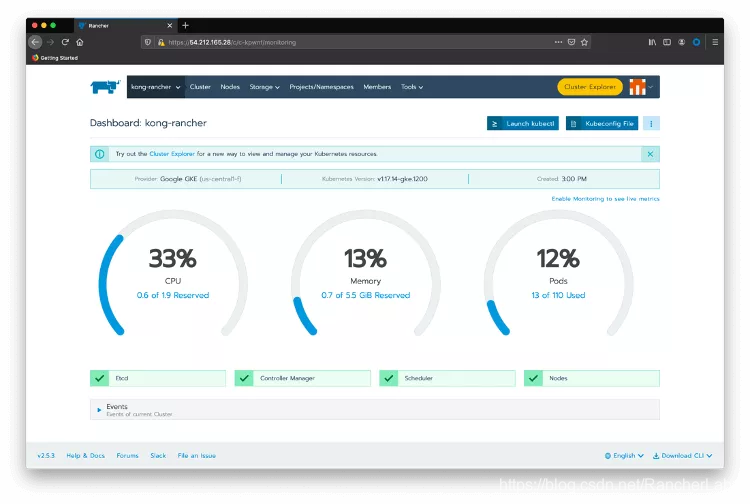Follow the Cluster Explorer banner link
This screenshot has height=504, width=750.
click(x=172, y=154)
